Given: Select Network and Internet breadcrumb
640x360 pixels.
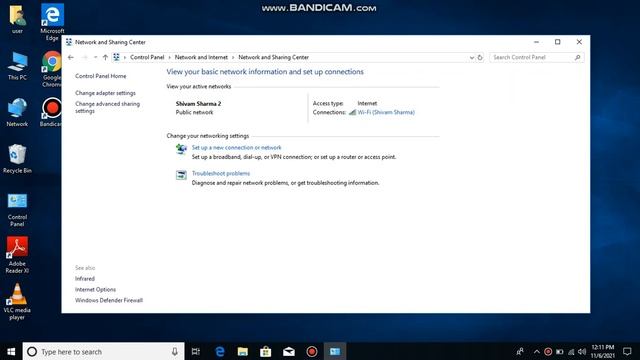Looking at the screenshot, I should click(x=201, y=58).
